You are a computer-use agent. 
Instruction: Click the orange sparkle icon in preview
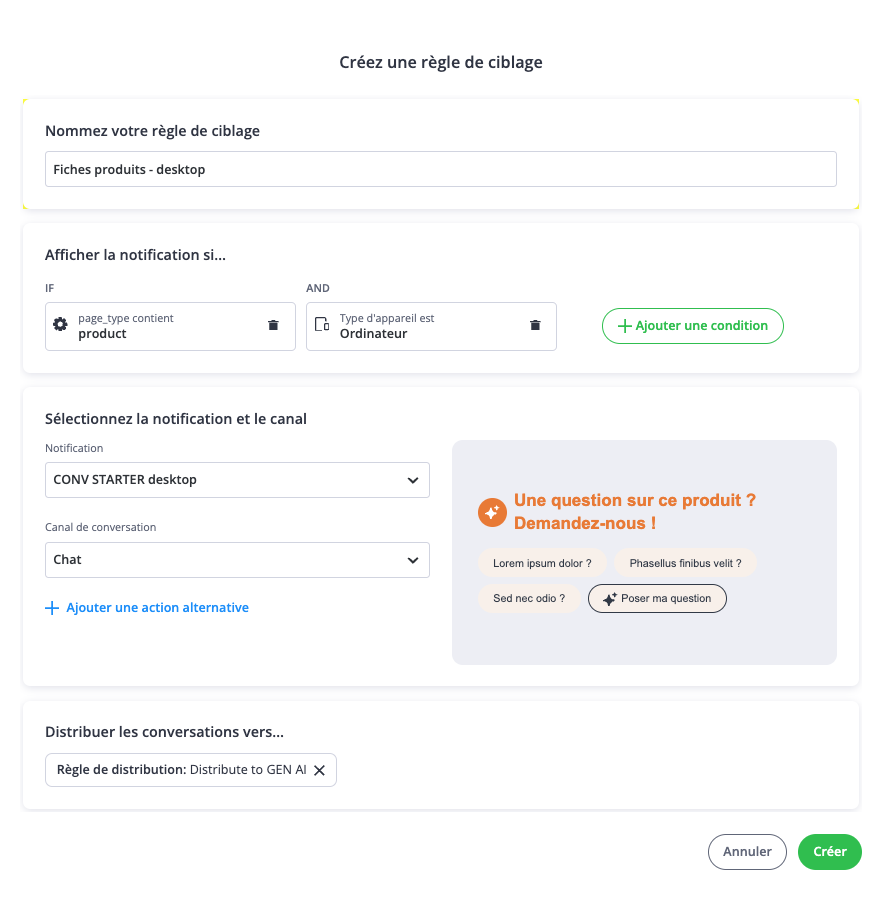click(x=491, y=512)
